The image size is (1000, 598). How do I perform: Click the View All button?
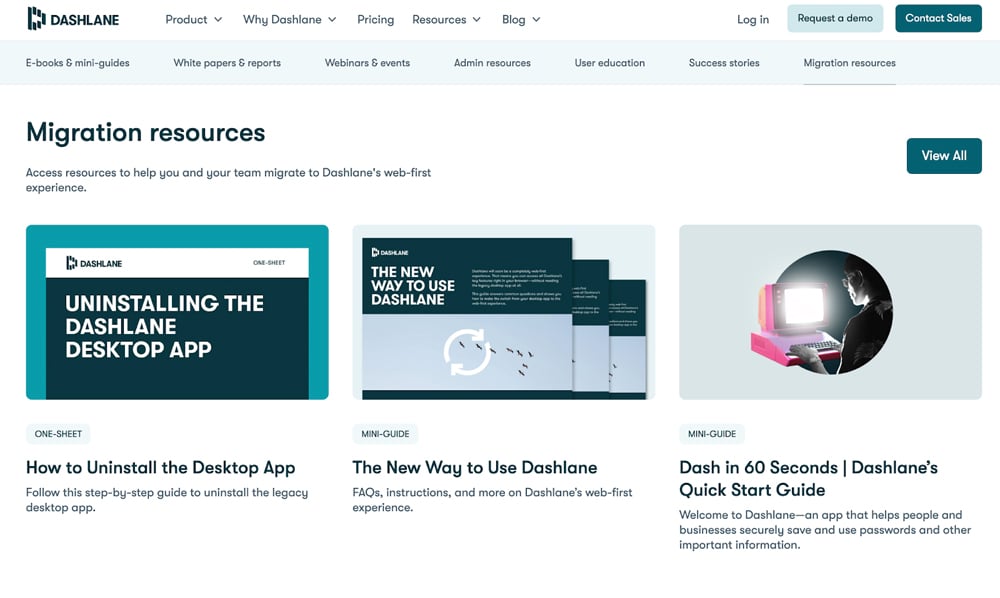pos(943,156)
